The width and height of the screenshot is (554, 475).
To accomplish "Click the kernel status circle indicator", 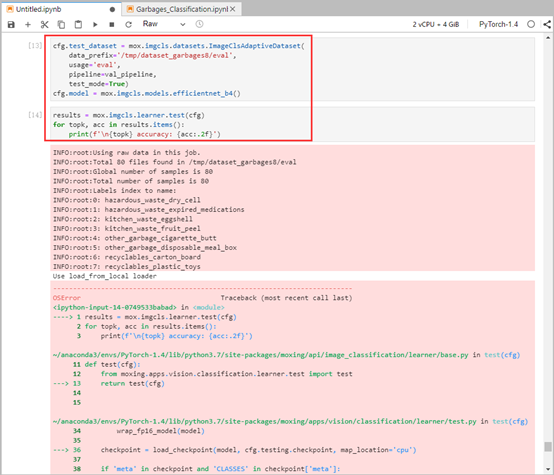I will (x=531, y=24).
